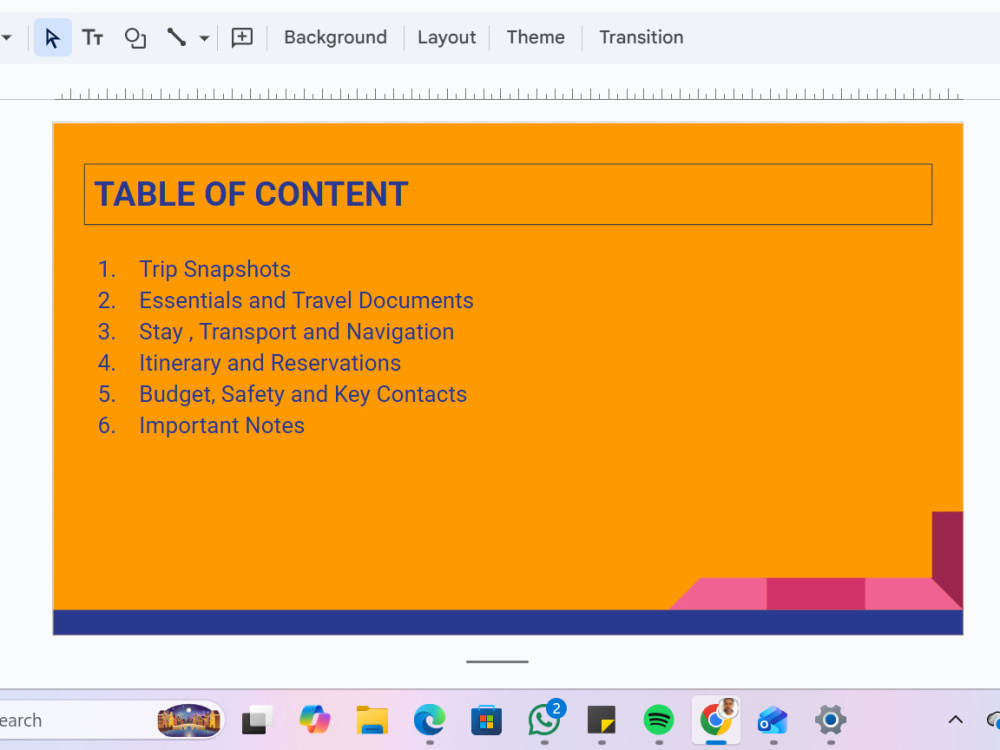Click the search highlight image in taskbar
This screenshot has height=750, width=1000.
click(189, 720)
